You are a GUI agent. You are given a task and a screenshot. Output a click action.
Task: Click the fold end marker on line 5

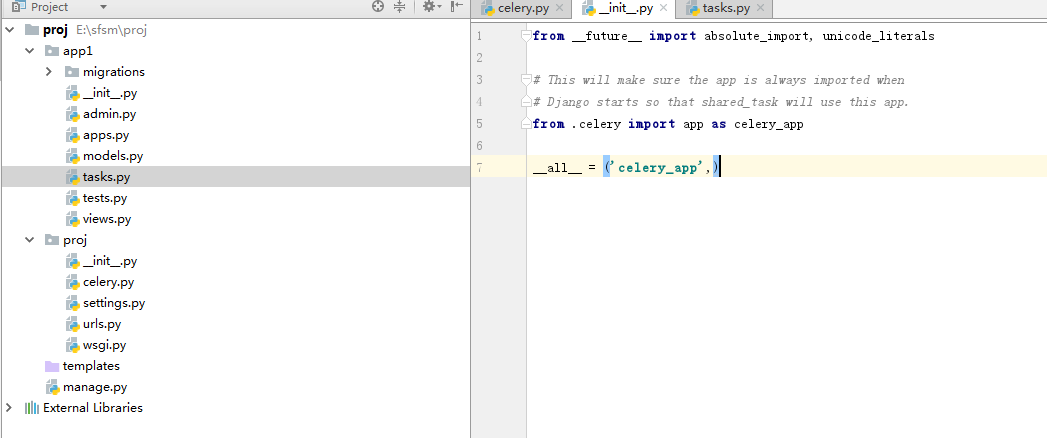pyautogui.click(x=526, y=124)
